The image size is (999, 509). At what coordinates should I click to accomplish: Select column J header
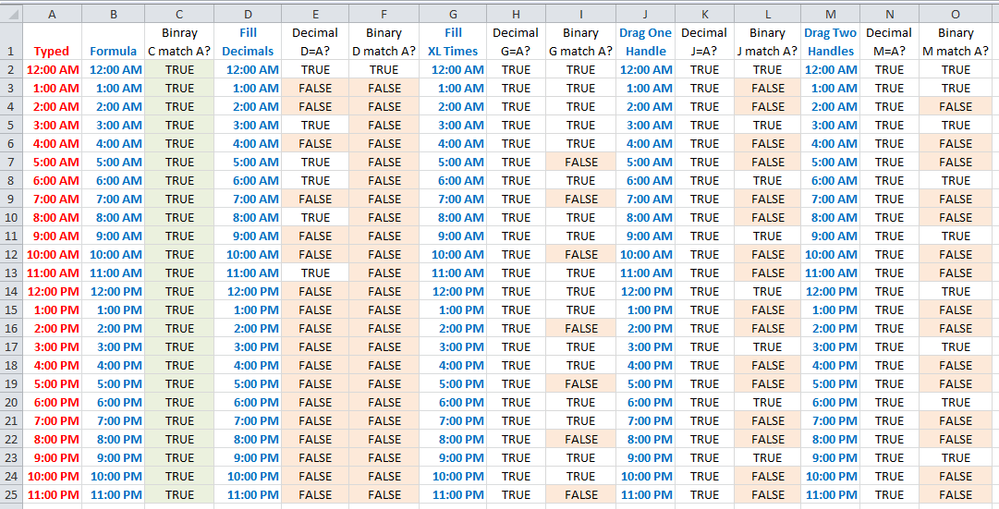click(x=645, y=14)
